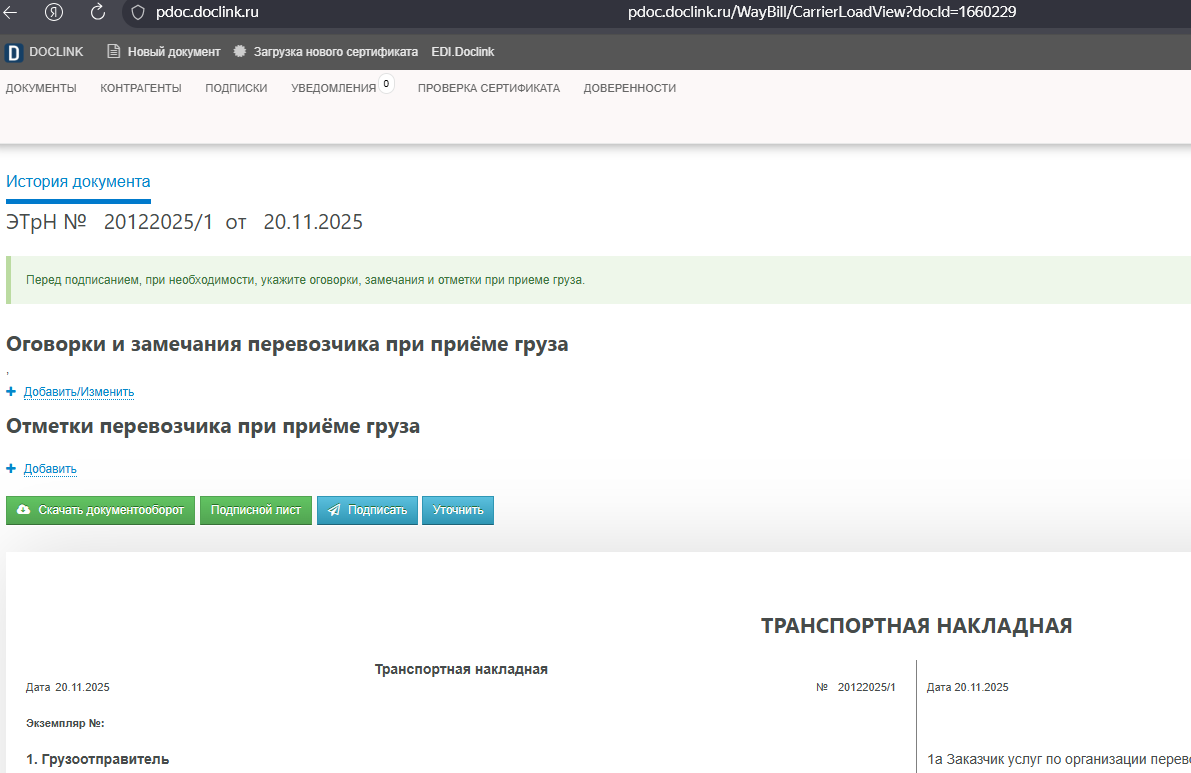
Task: Go to the КОНТРАГЕНТЫ menu
Action: point(141,88)
